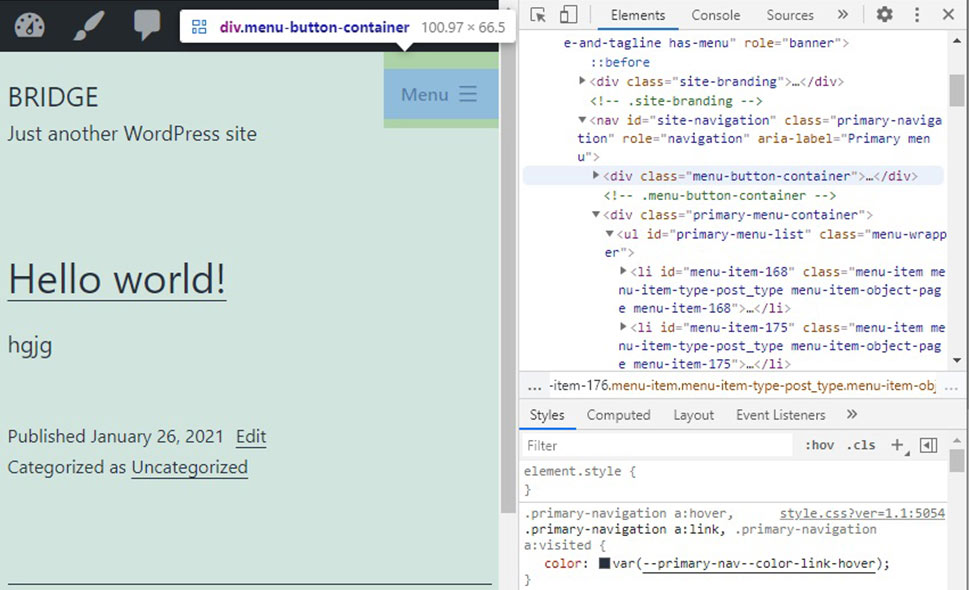
Task: Show more DevTools tabs chevron
Action: coord(842,14)
